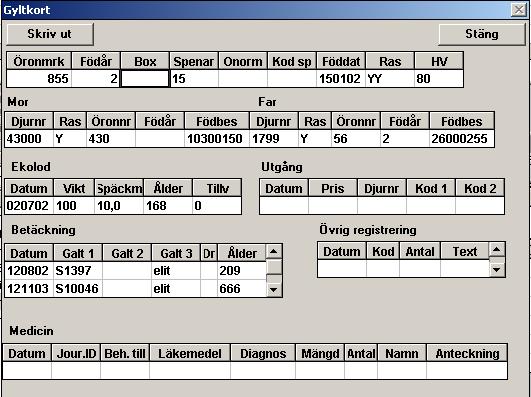Click the empty Utgång Pris cell

pyautogui.click(x=333, y=206)
